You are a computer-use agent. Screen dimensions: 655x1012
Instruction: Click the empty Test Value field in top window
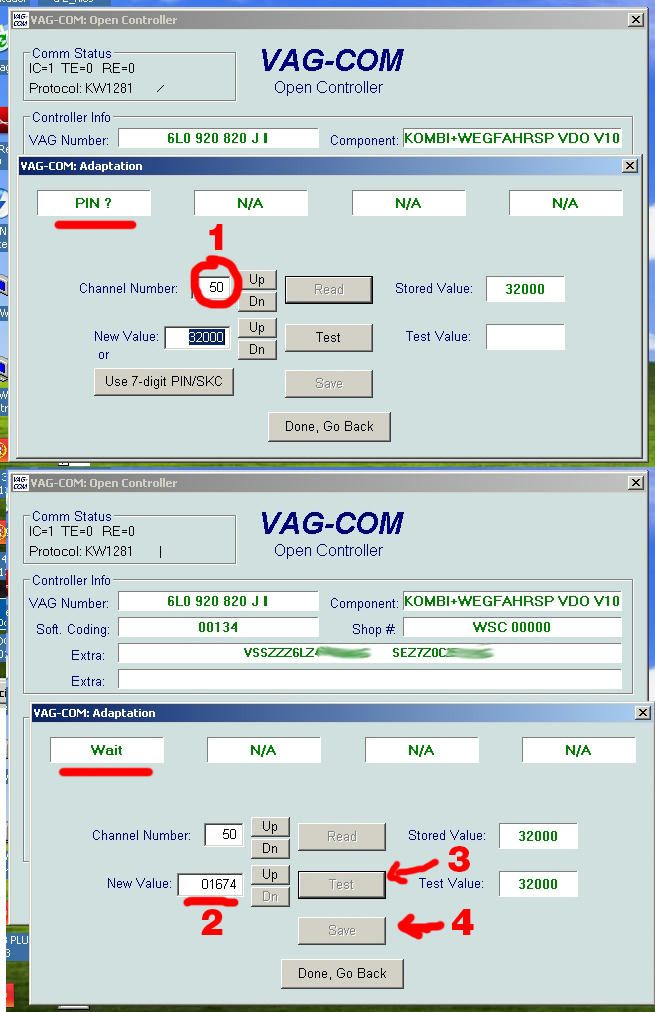pyautogui.click(x=525, y=337)
